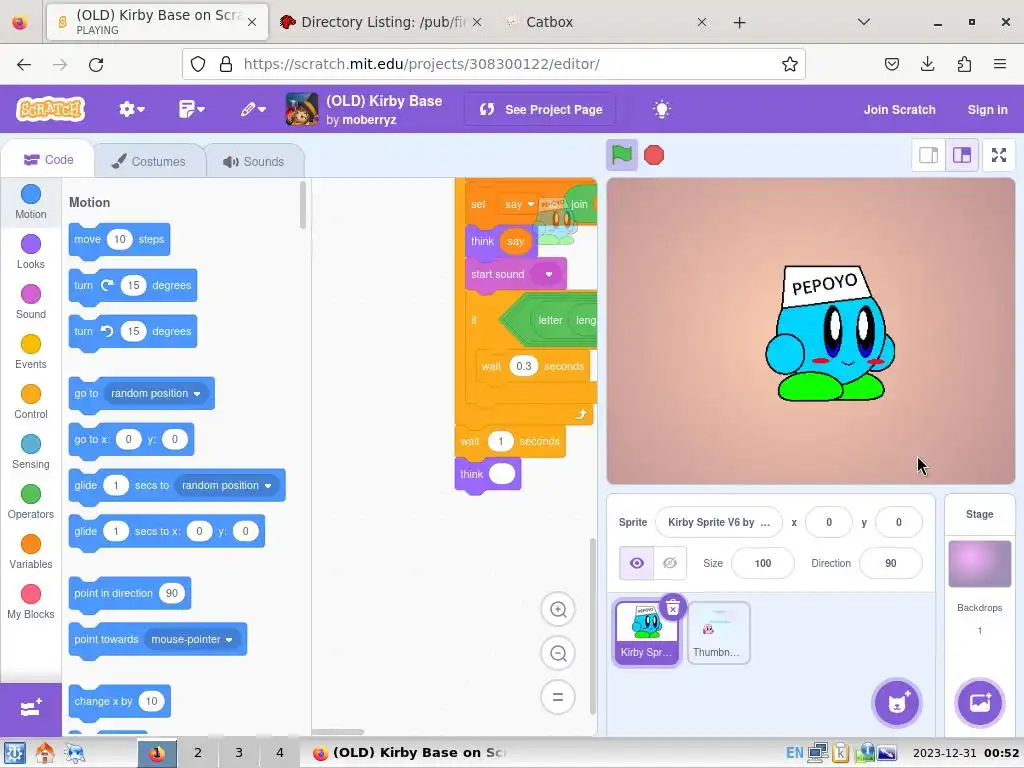The height and width of the screenshot is (768, 1024).
Task: Choose a new sprite with cat button
Action: click(897, 703)
